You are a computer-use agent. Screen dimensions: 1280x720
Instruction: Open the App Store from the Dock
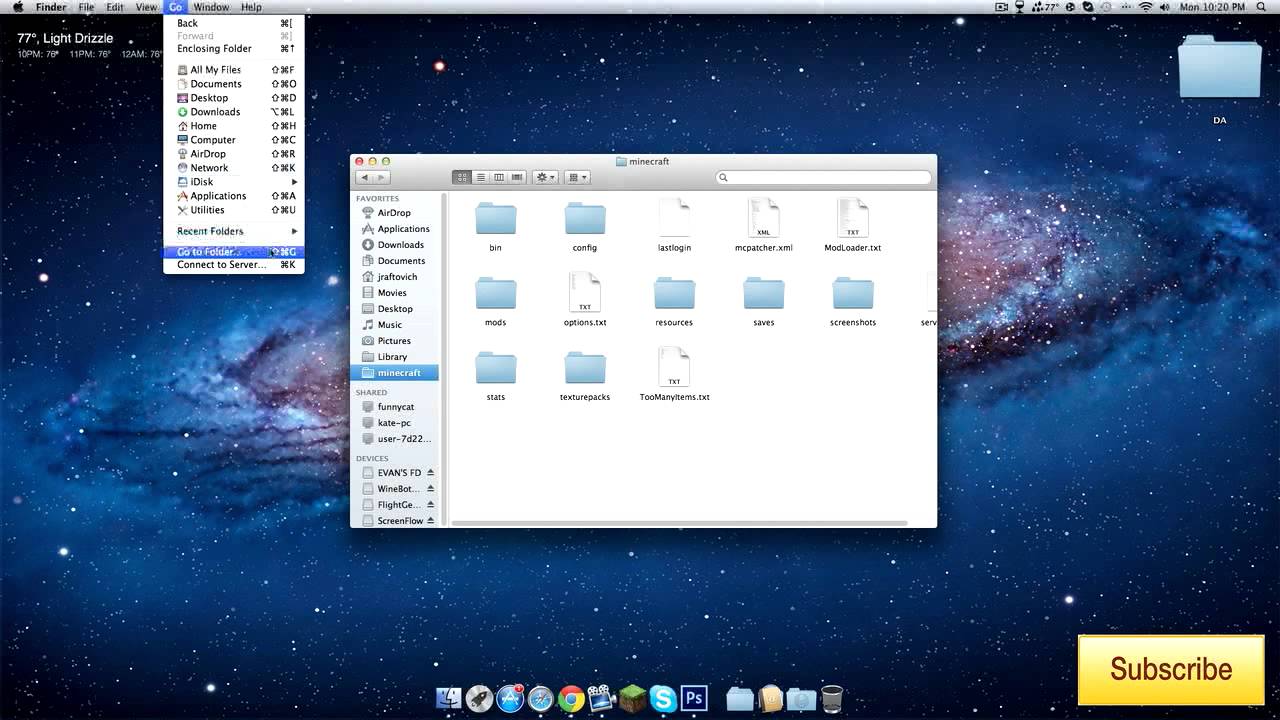point(511,698)
